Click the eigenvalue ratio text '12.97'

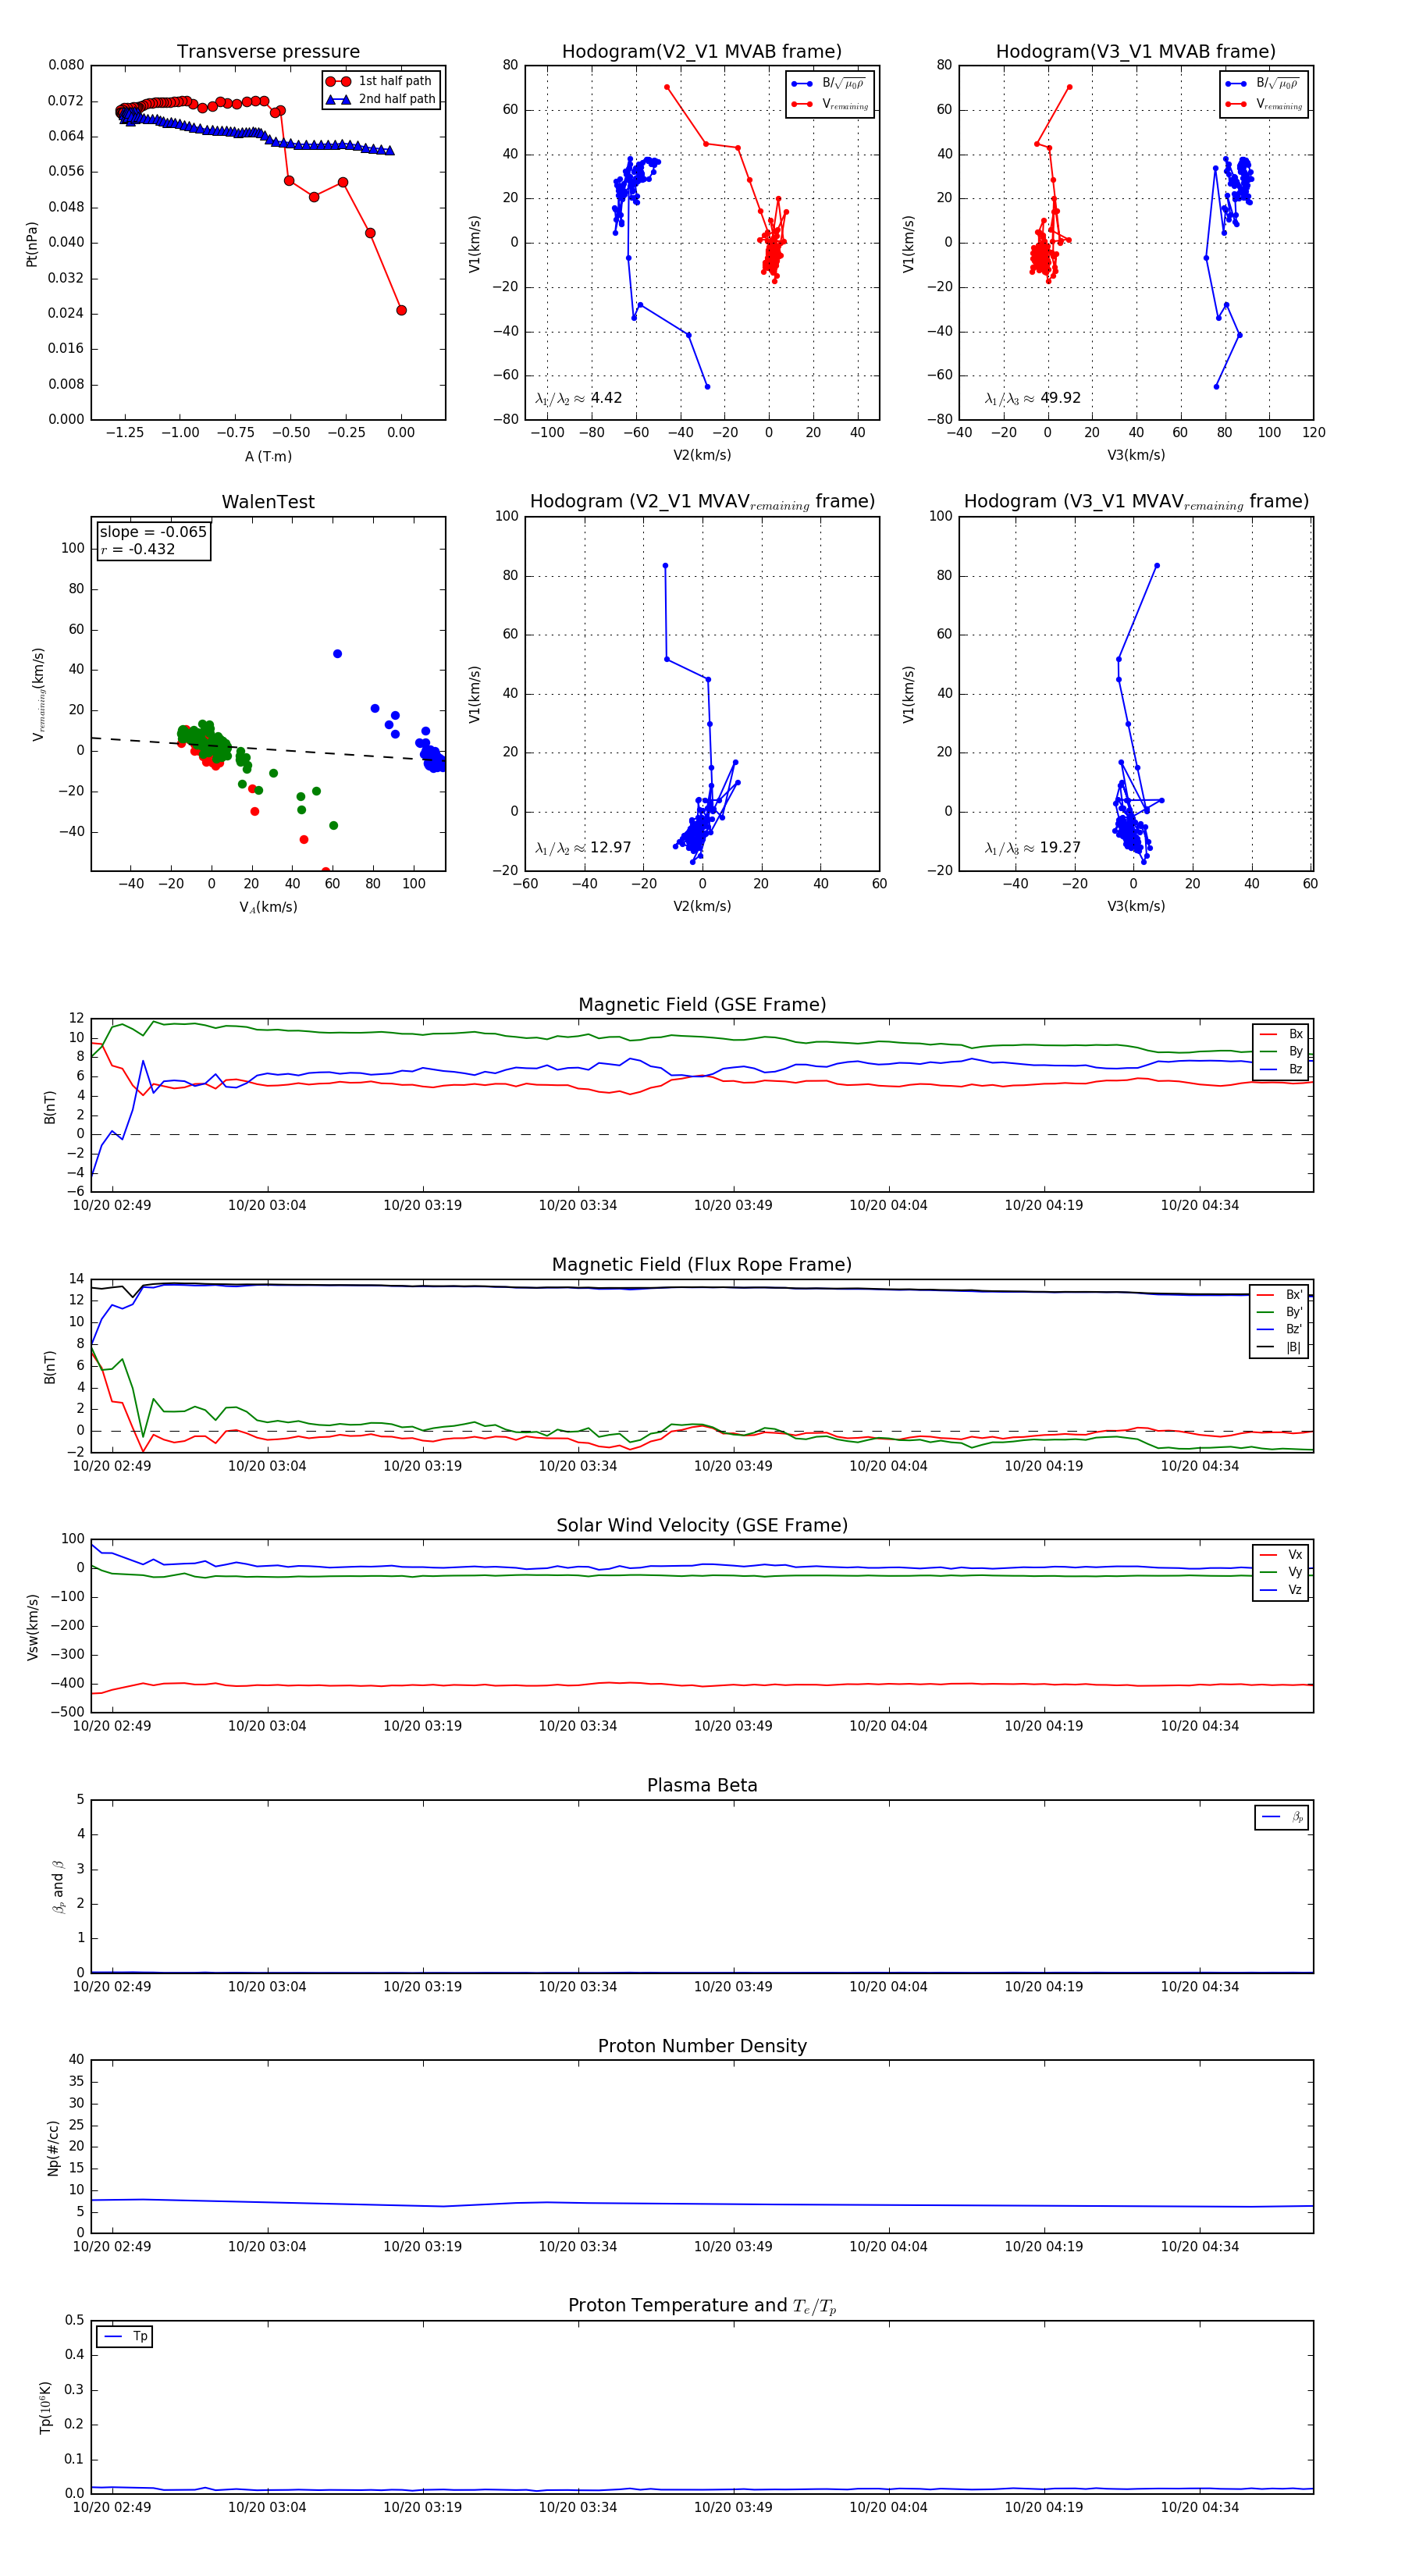[610, 848]
